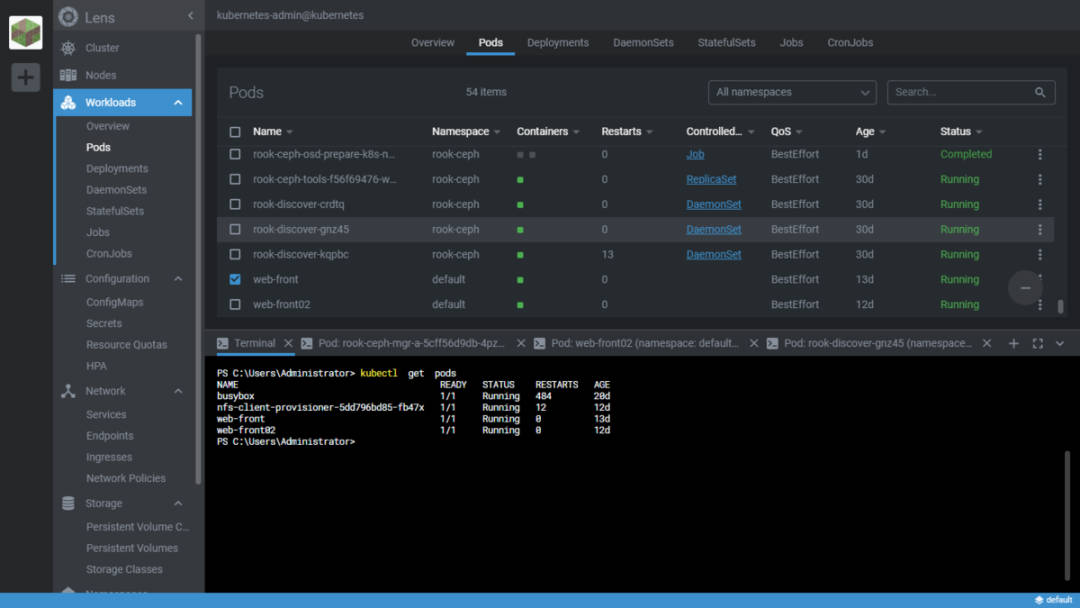The height and width of the screenshot is (608, 1080).
Task: Check the rook-discover-crdtq pod checkbox
Action: coord(235,205)
